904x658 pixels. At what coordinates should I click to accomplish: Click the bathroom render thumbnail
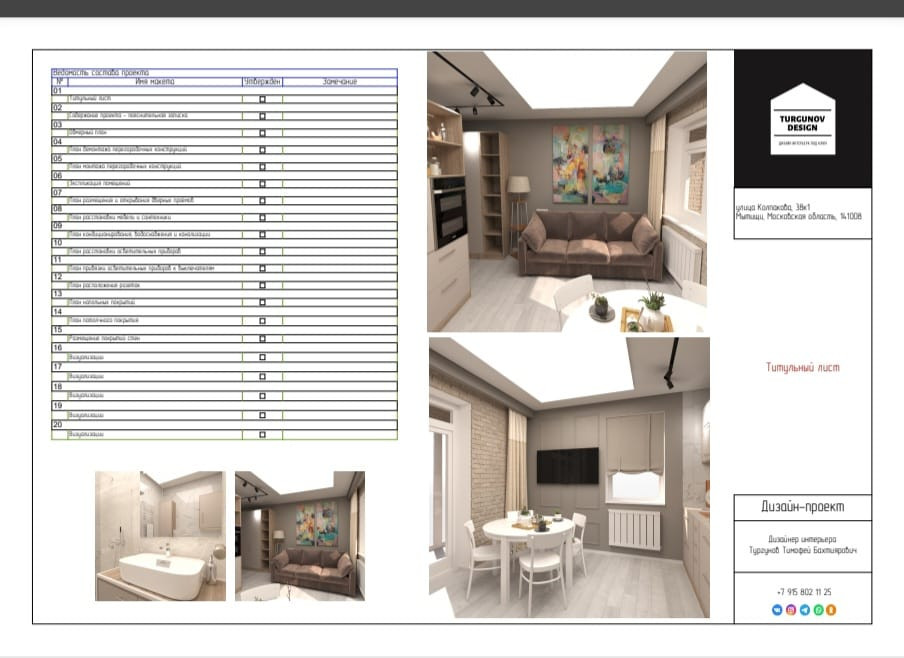[160, 535]
